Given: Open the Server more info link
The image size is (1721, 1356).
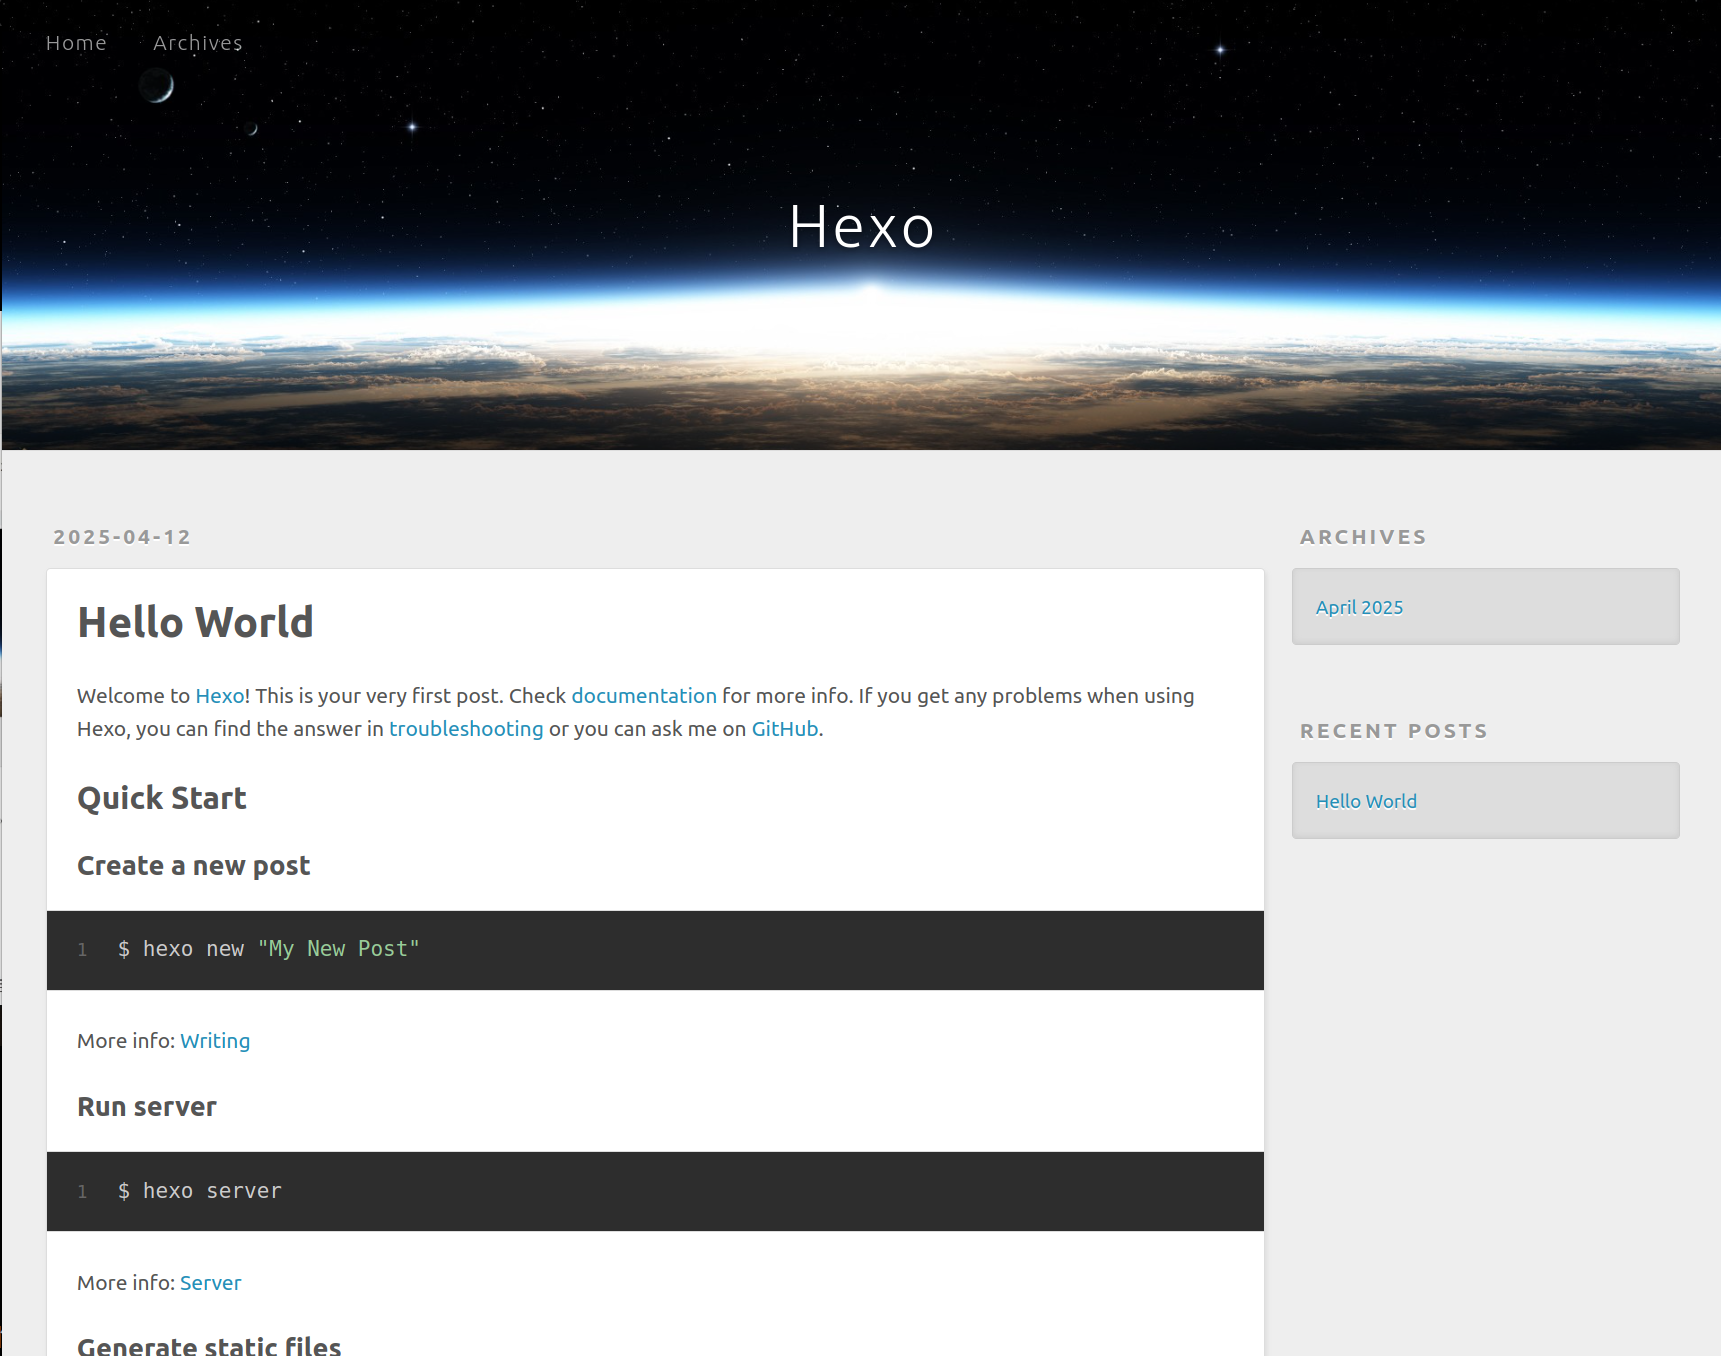Looking at the screenshot, I should (210, 1283).
